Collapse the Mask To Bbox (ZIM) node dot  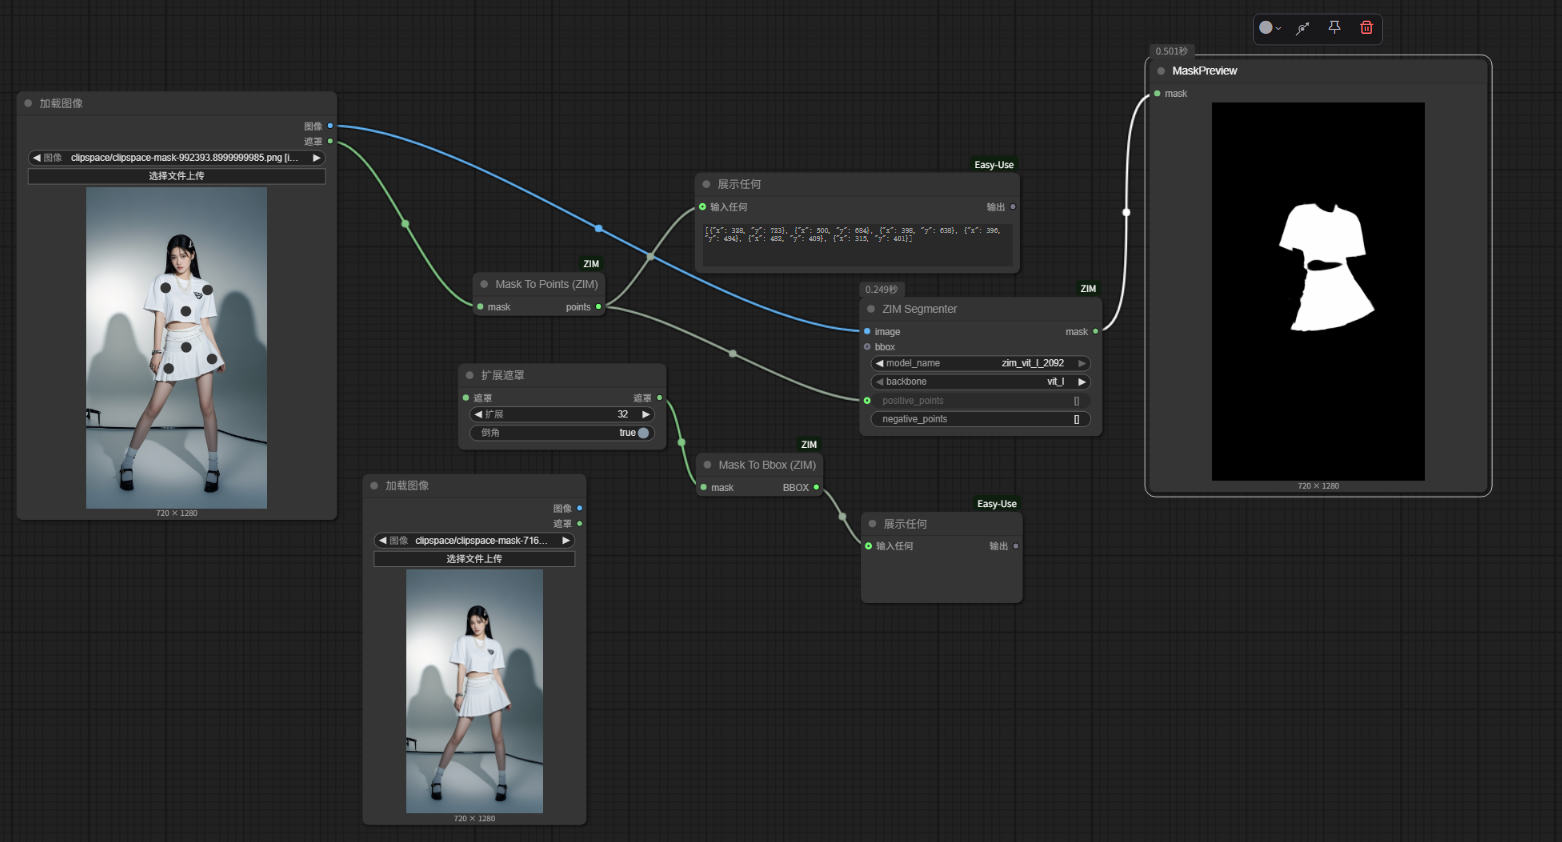(707, 465)
